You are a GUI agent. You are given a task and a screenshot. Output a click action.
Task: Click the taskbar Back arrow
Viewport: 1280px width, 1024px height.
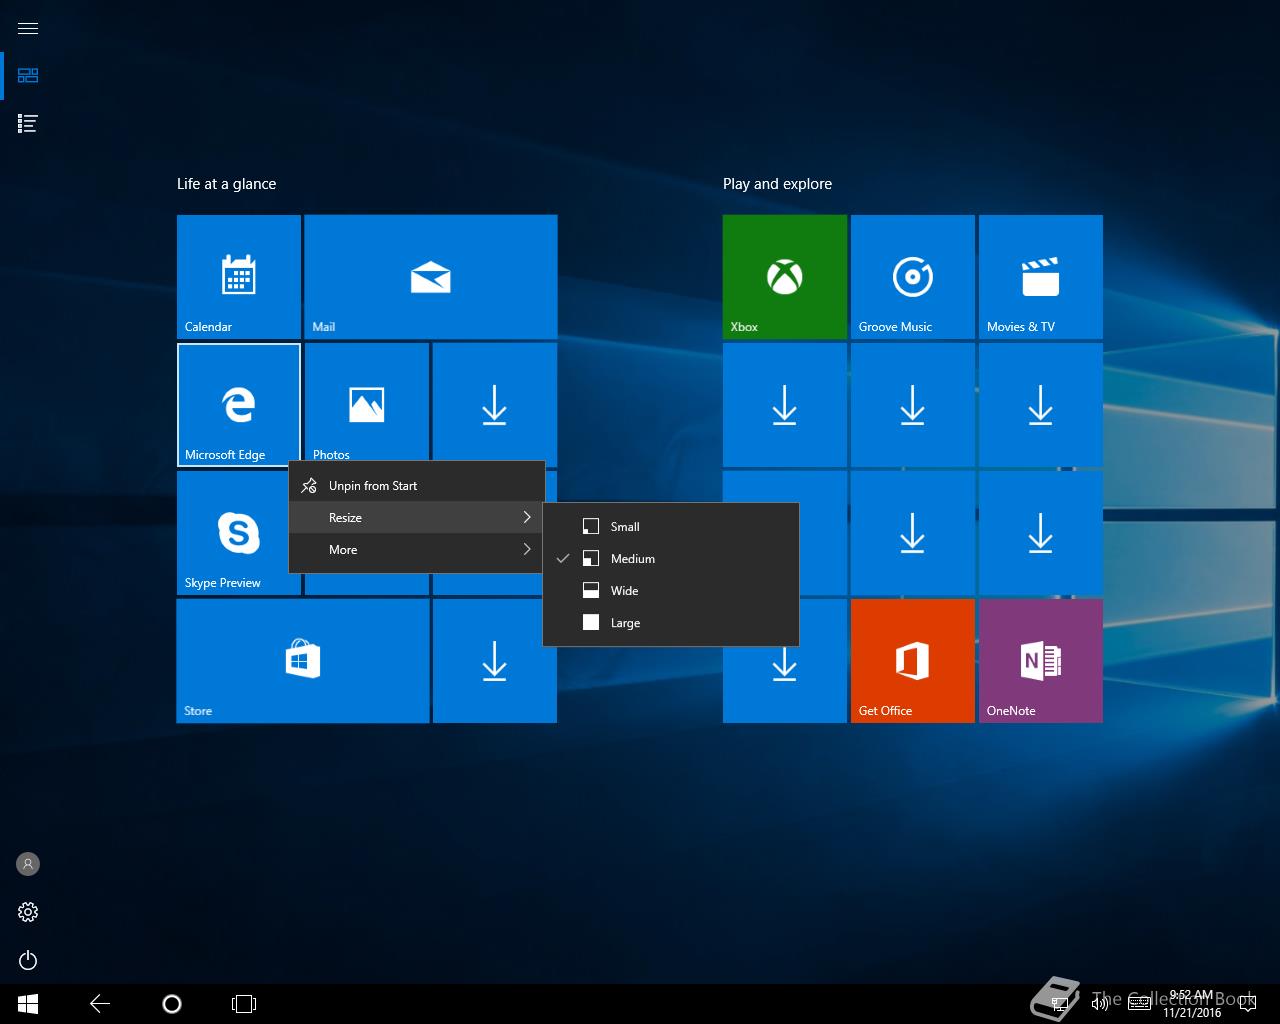point(100,1004)
